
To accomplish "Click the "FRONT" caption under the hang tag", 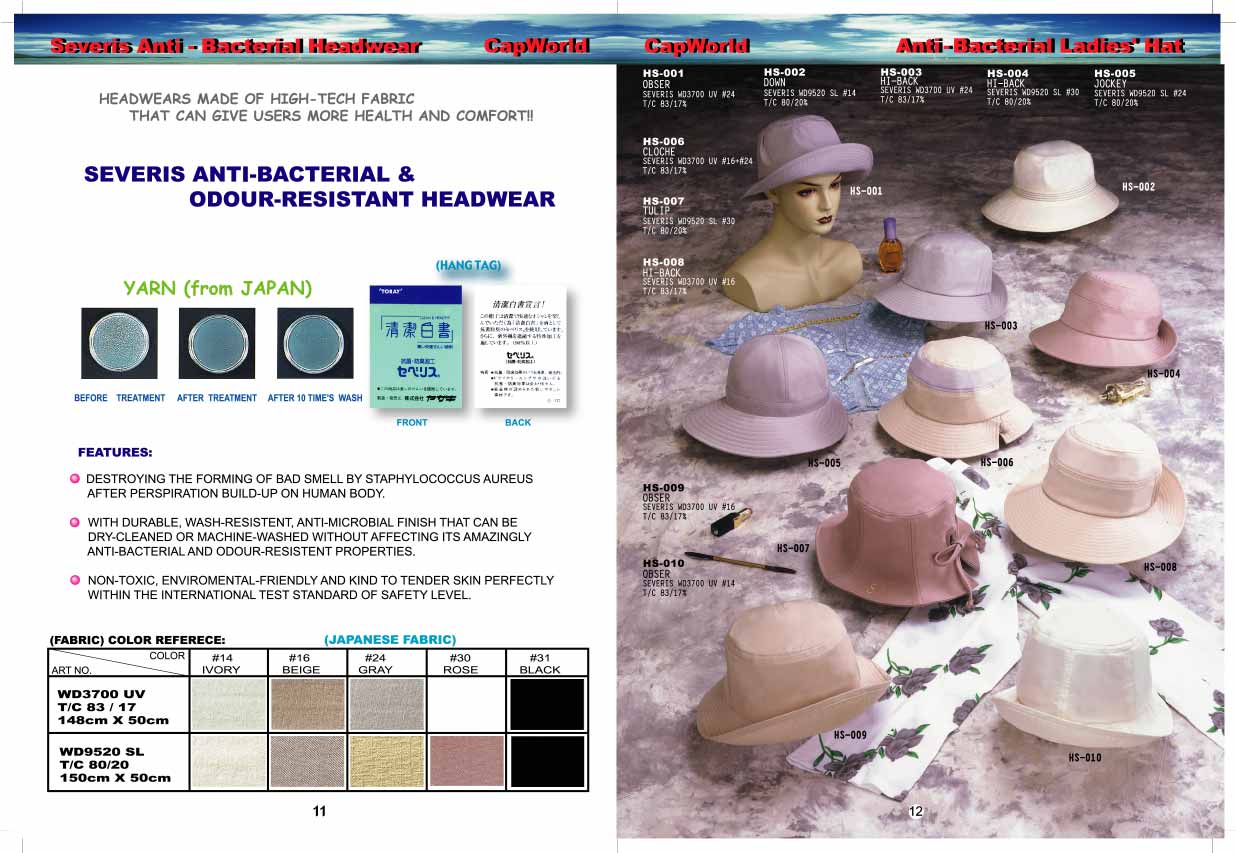I will coord(412,423).
